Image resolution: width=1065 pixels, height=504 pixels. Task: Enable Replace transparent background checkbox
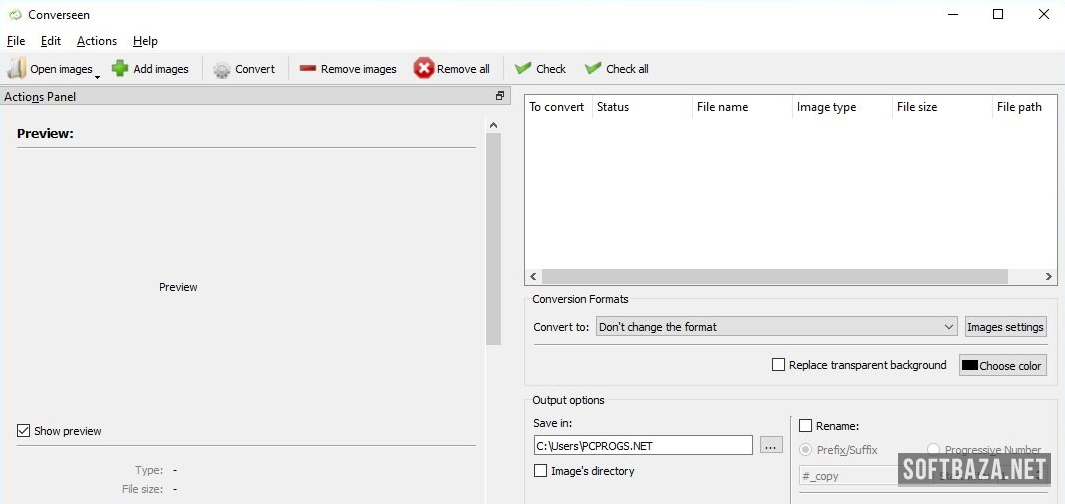(778, 365)
